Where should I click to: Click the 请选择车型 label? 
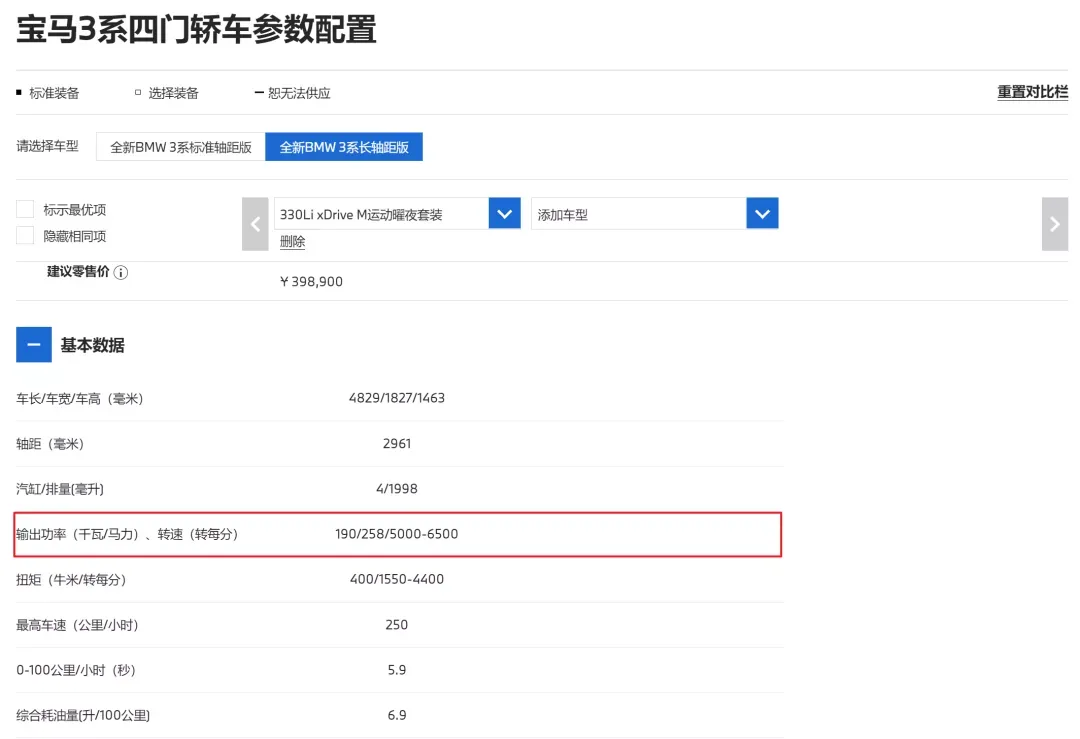coord(48,146)
